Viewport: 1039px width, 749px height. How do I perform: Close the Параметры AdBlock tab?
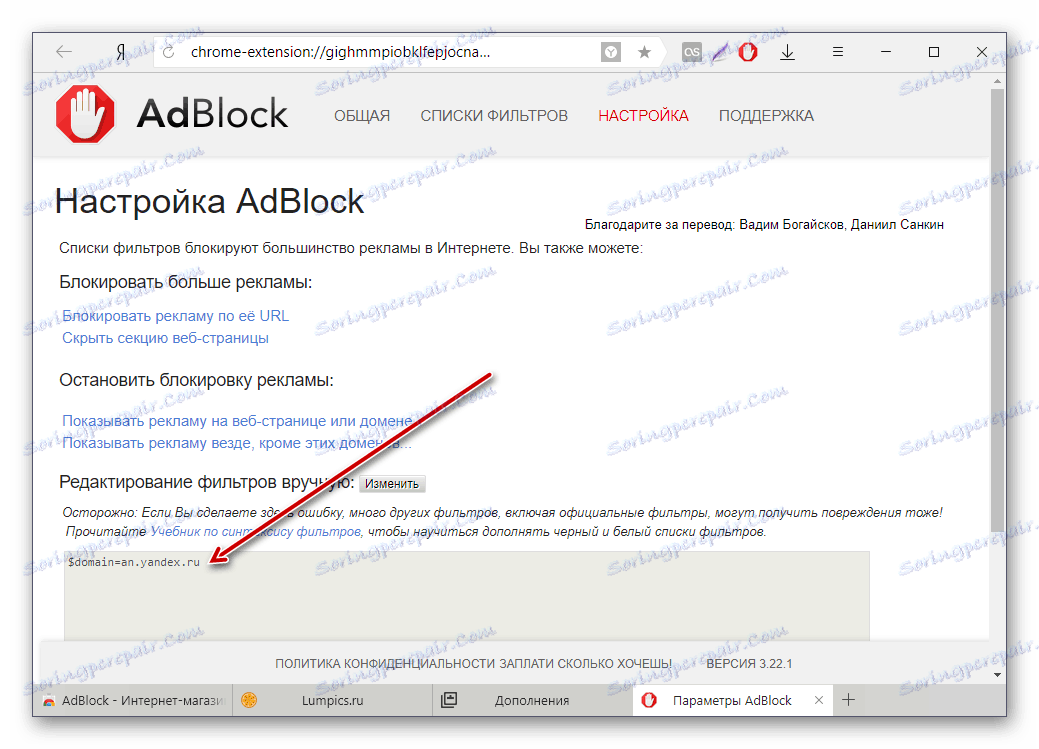coord(819,700)
